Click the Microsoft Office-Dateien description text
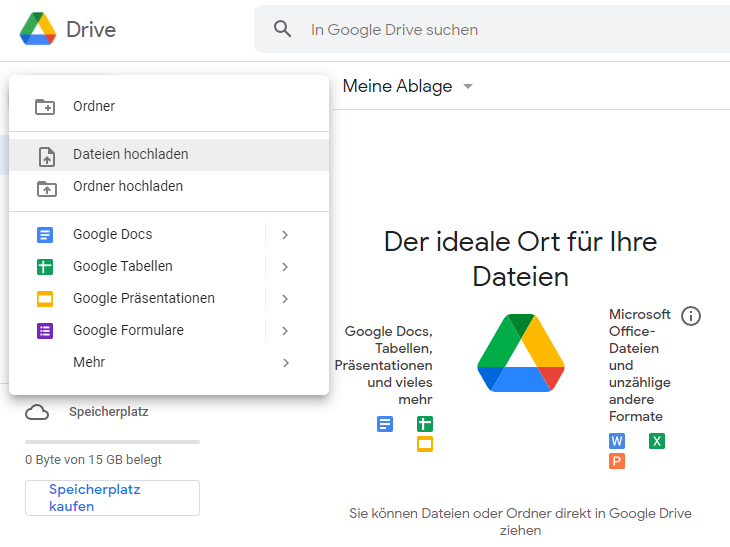The width and height of the screenshot is (730, 547). coord(640,365)
